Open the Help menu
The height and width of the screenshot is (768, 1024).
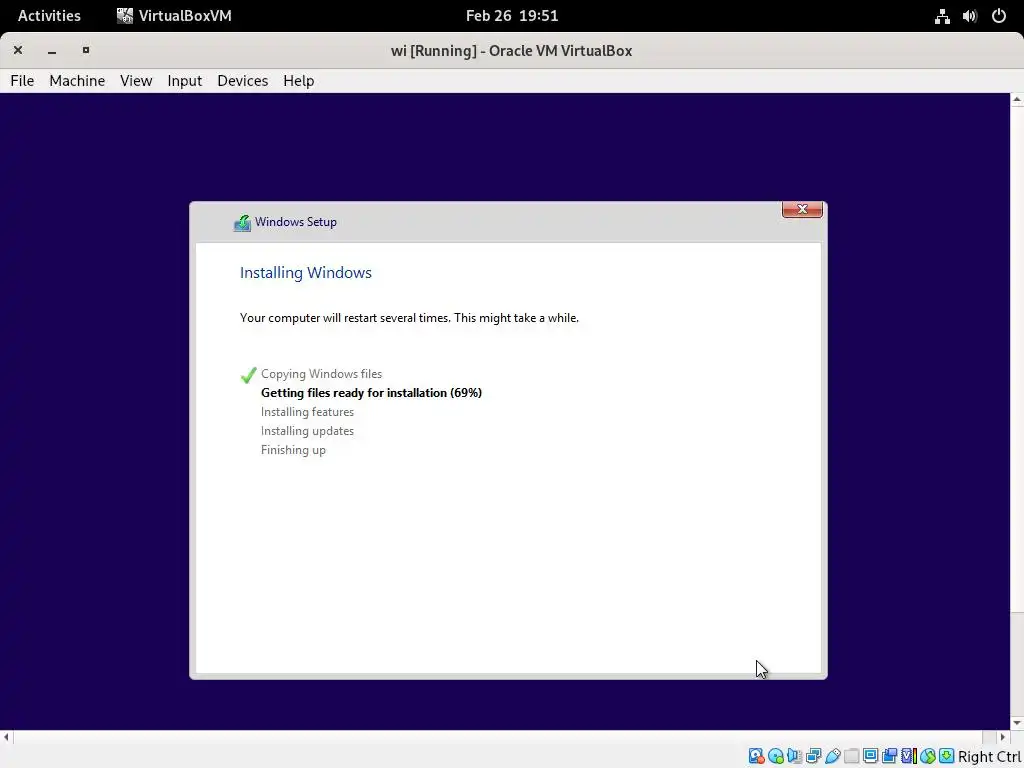(x=298, y=80)
